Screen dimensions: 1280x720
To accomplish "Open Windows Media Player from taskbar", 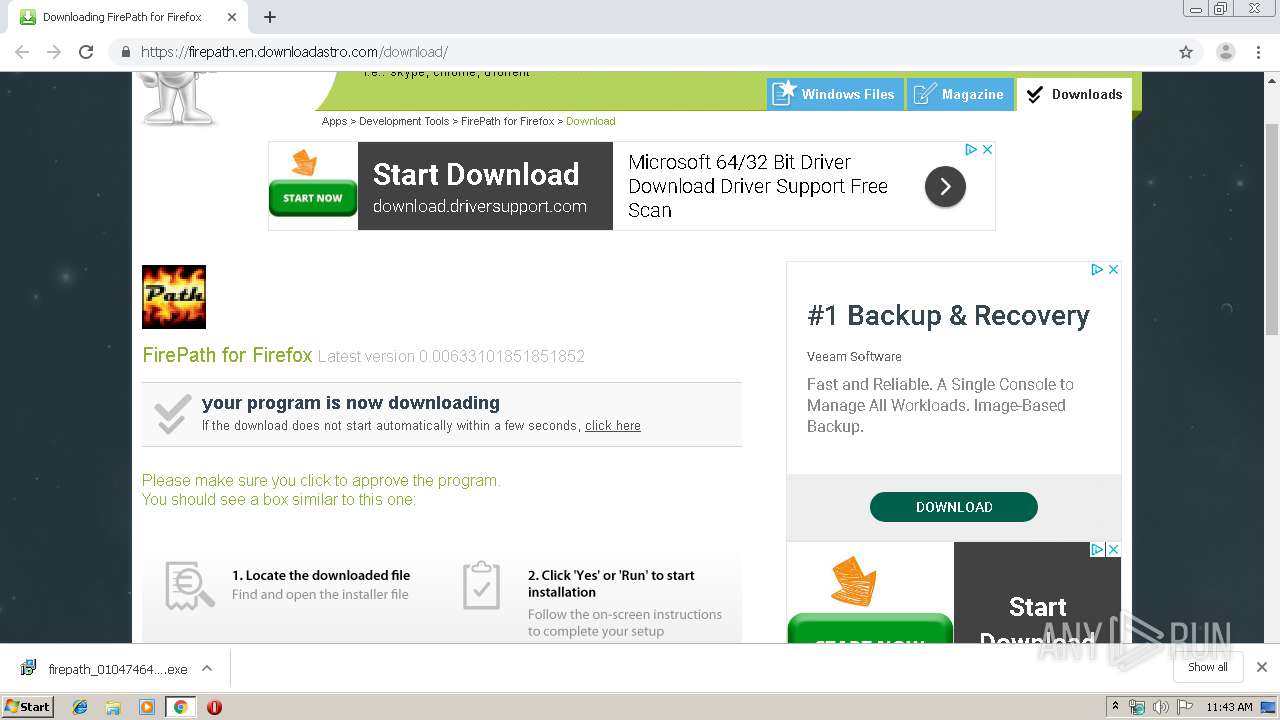I will point(147,707).
